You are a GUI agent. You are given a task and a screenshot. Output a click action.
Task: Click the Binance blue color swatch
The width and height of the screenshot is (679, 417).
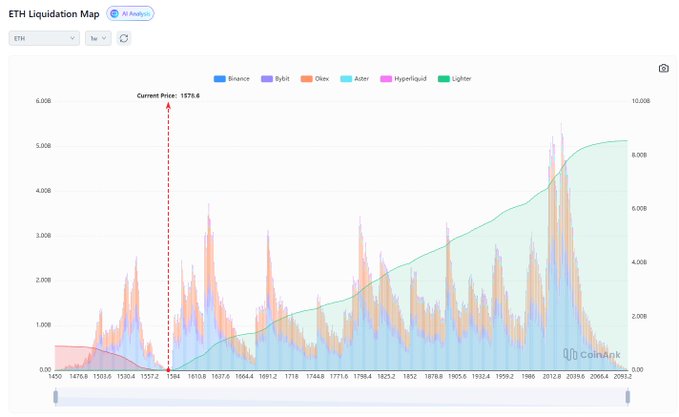pos(220,79)
